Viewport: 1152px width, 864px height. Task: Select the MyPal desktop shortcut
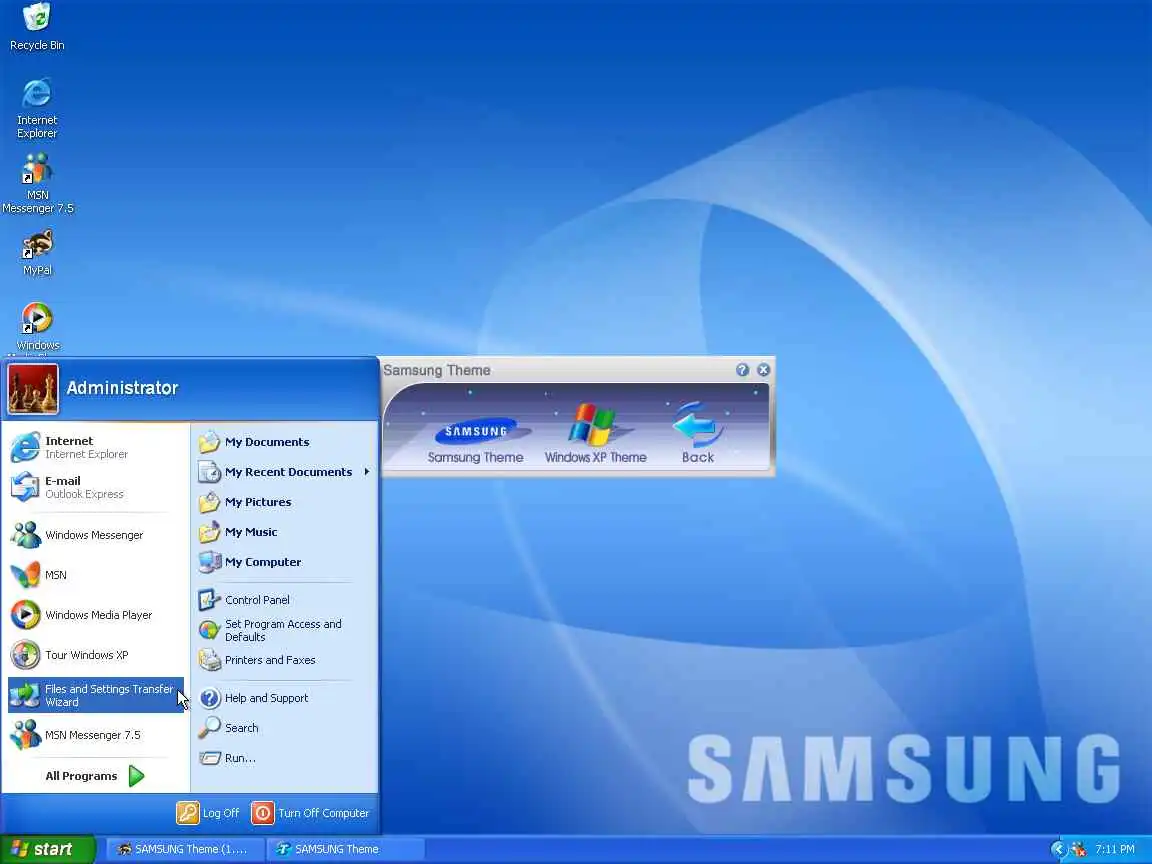[x=37, y=253]
